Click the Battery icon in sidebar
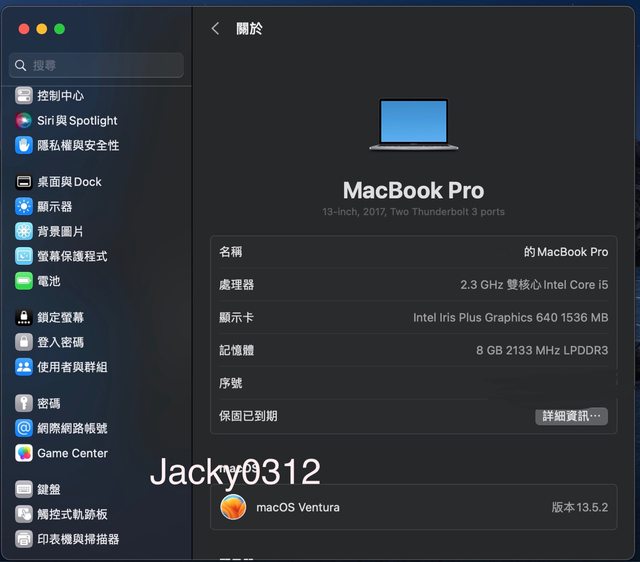This screenshot has width=640, height=562. click(x=24, y=281)
